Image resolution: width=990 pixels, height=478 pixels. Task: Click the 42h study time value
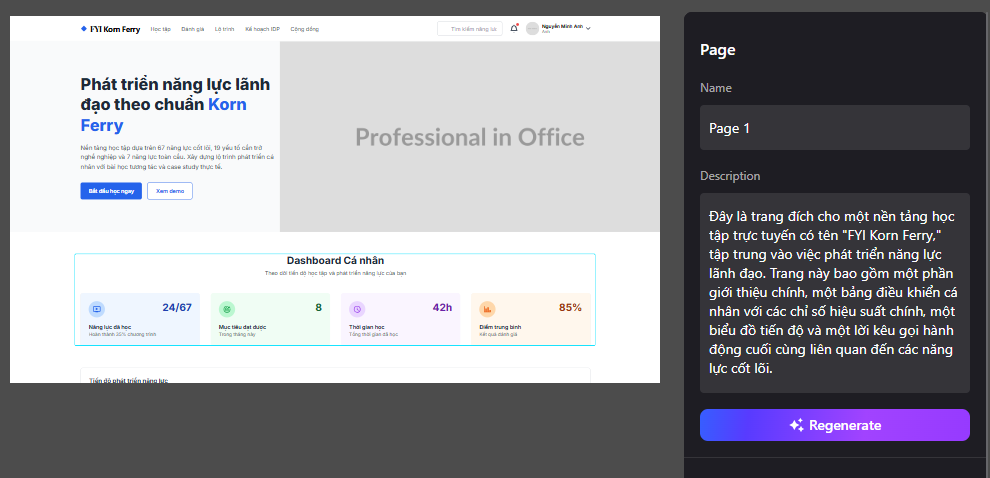(x=442, y=308)
